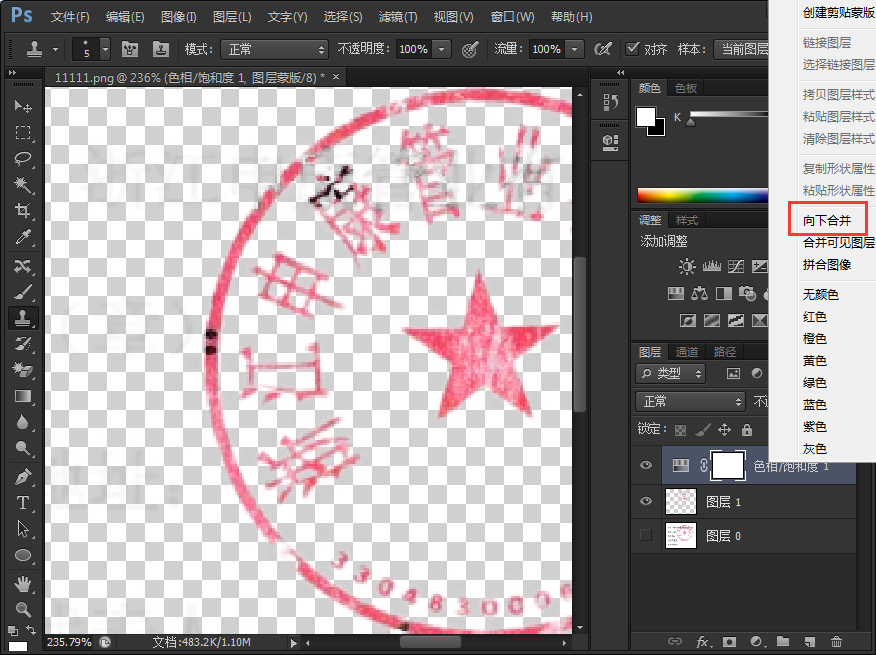Select the Brush tool
The height and width of the screenshot is (655, 876).
click(x=23, y=291)
